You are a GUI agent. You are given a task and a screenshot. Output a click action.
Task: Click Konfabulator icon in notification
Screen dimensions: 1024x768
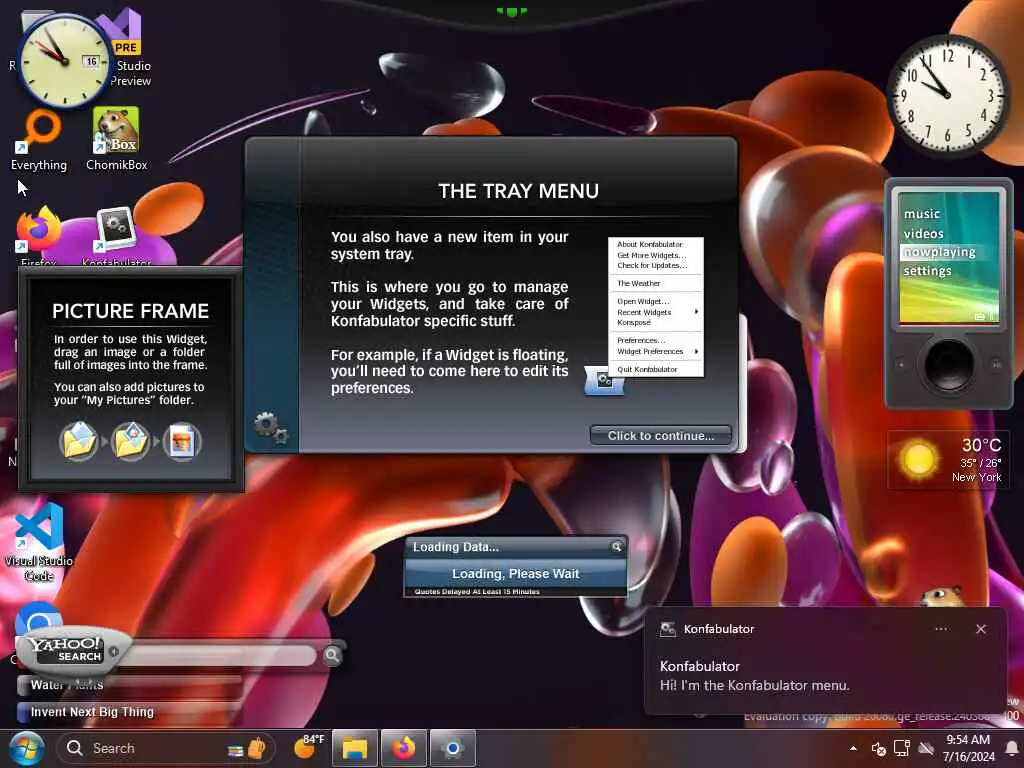click(x=667, y=629)
